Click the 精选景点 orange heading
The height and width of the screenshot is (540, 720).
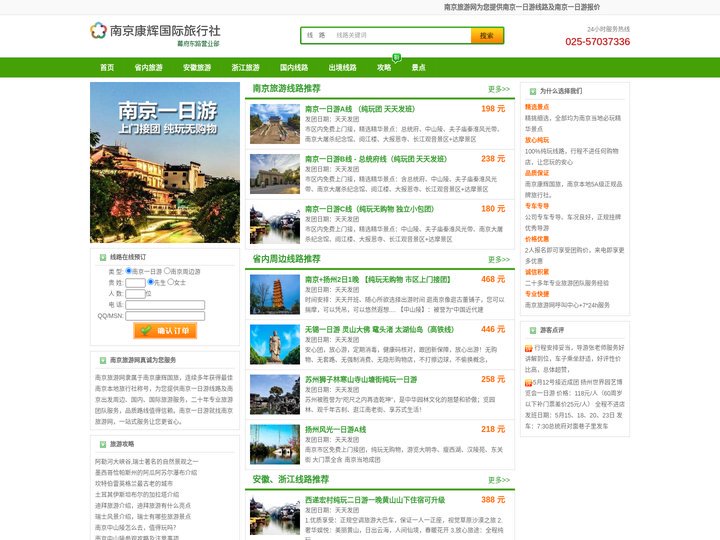pyautogui.click(x=537, y=107)
